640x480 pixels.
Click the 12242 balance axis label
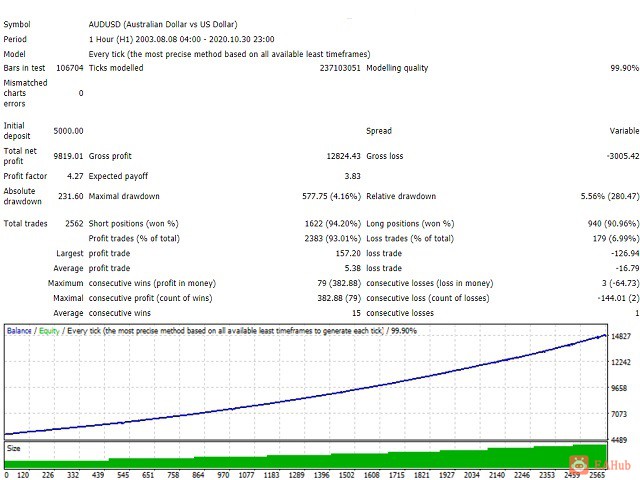point(621,362)
